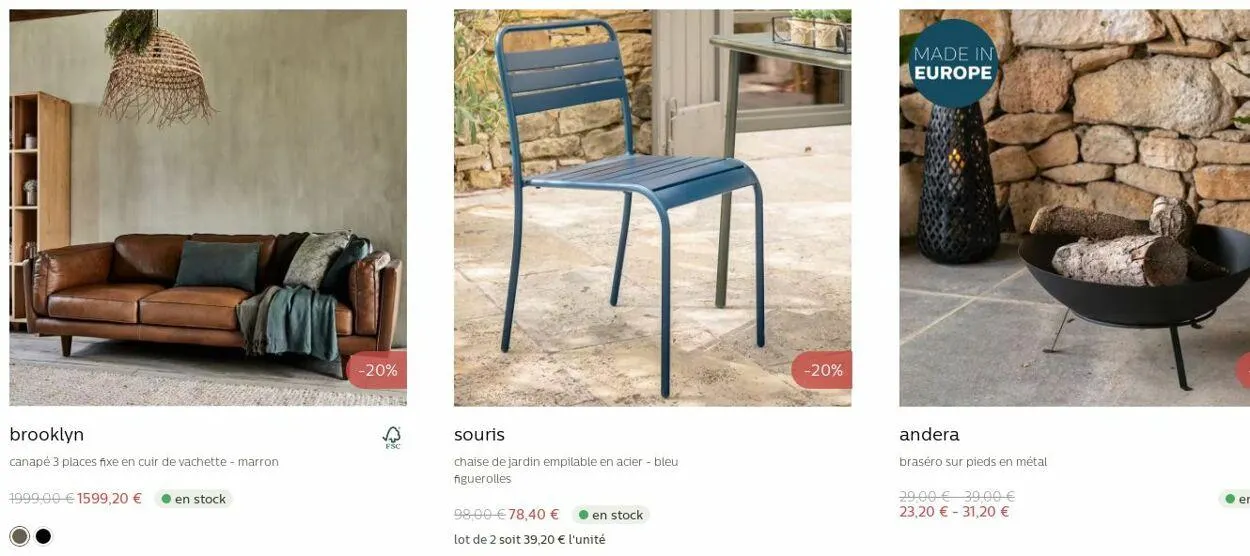Viewport: 1250px width, 556px height.
Task: Click the Made in Europe badge
Action: [x=953, y=63]
